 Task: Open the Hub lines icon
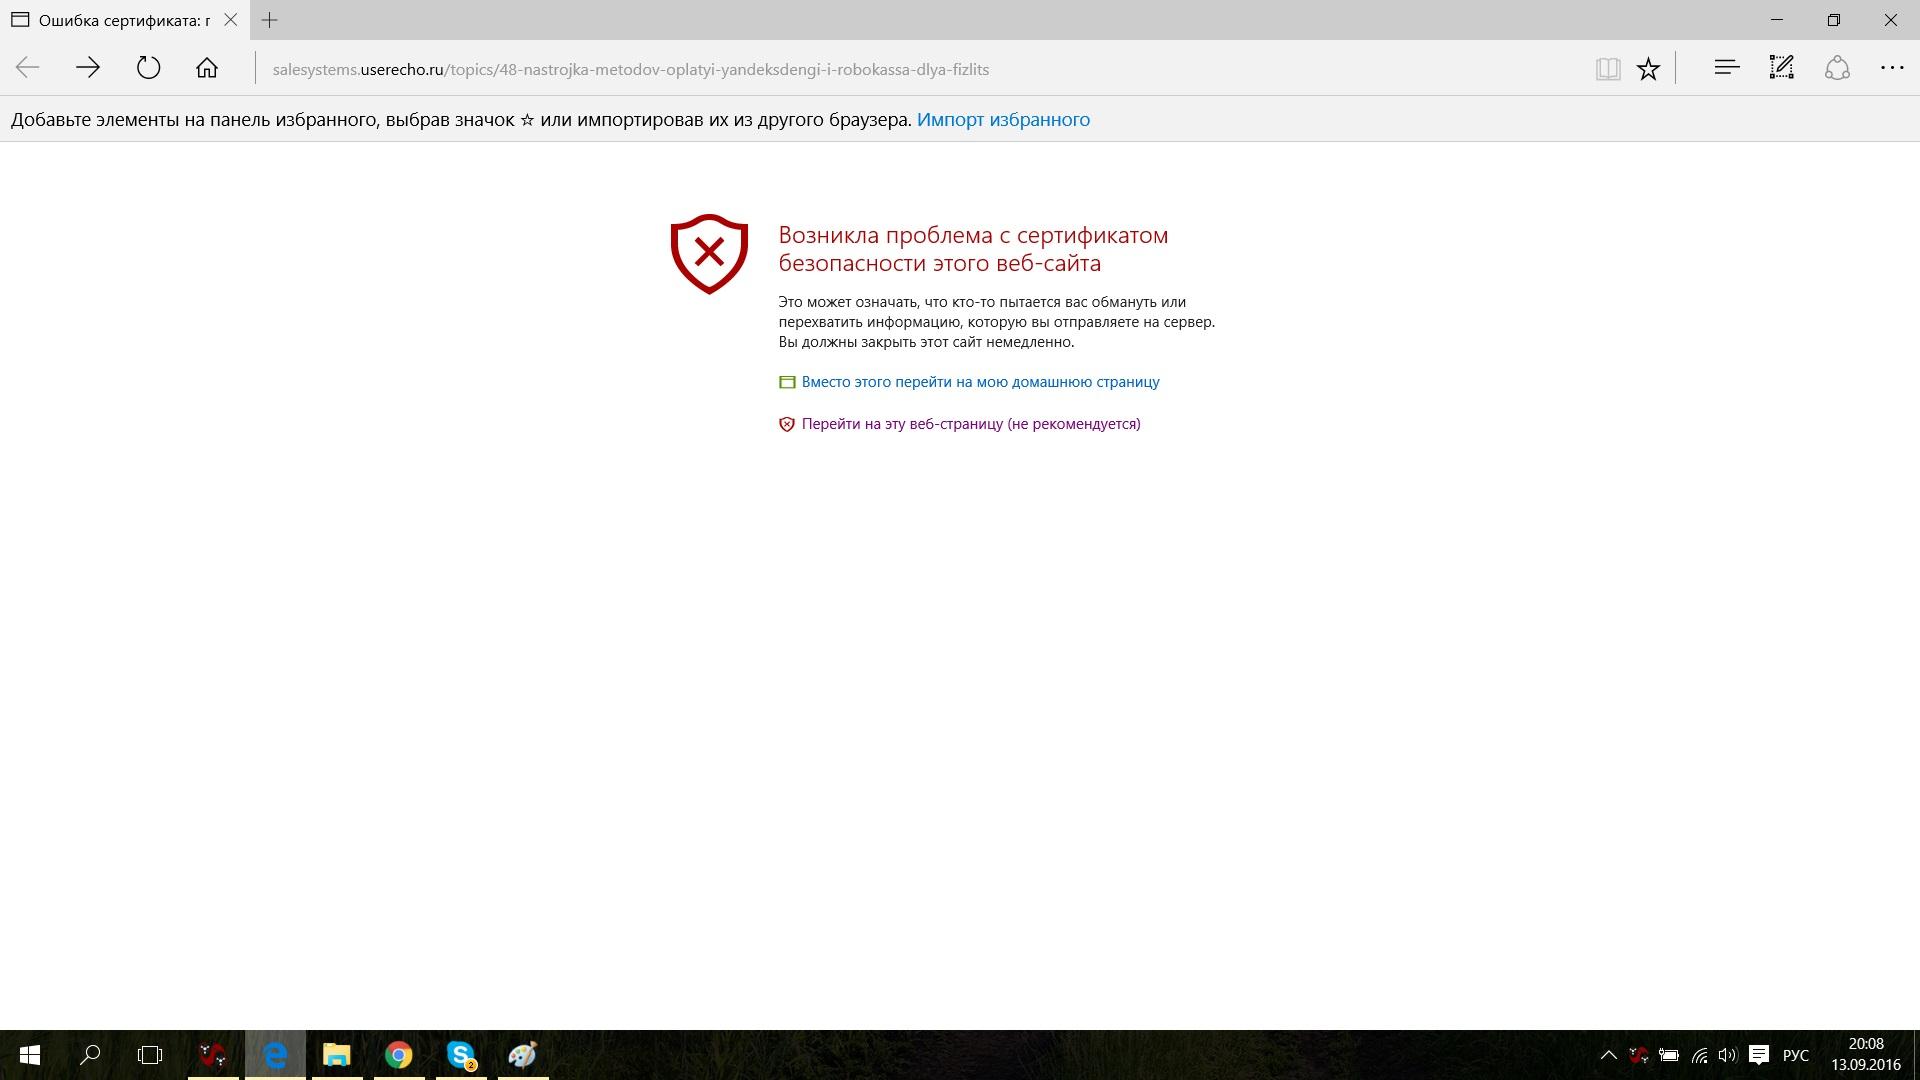[x=1726, y=68]
